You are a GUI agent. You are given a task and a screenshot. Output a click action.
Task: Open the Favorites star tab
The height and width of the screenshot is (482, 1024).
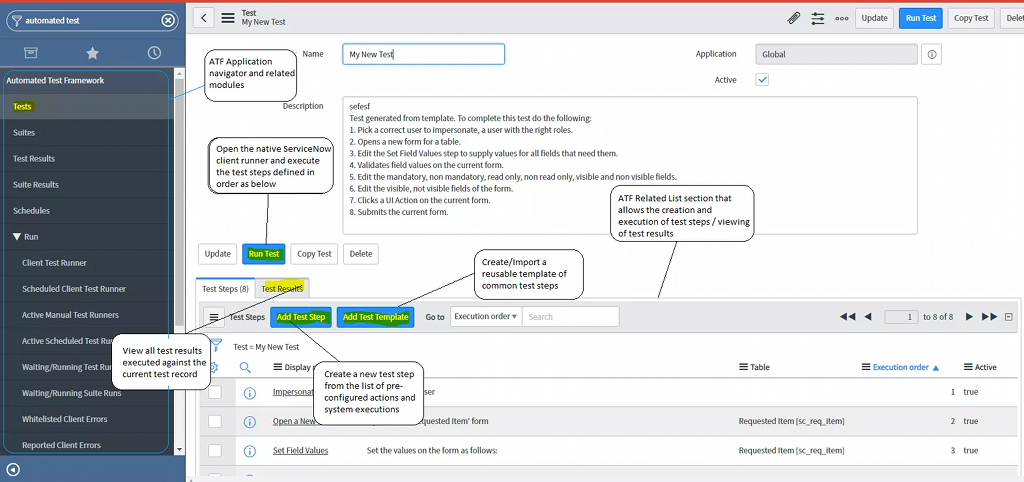click(93, 53)
